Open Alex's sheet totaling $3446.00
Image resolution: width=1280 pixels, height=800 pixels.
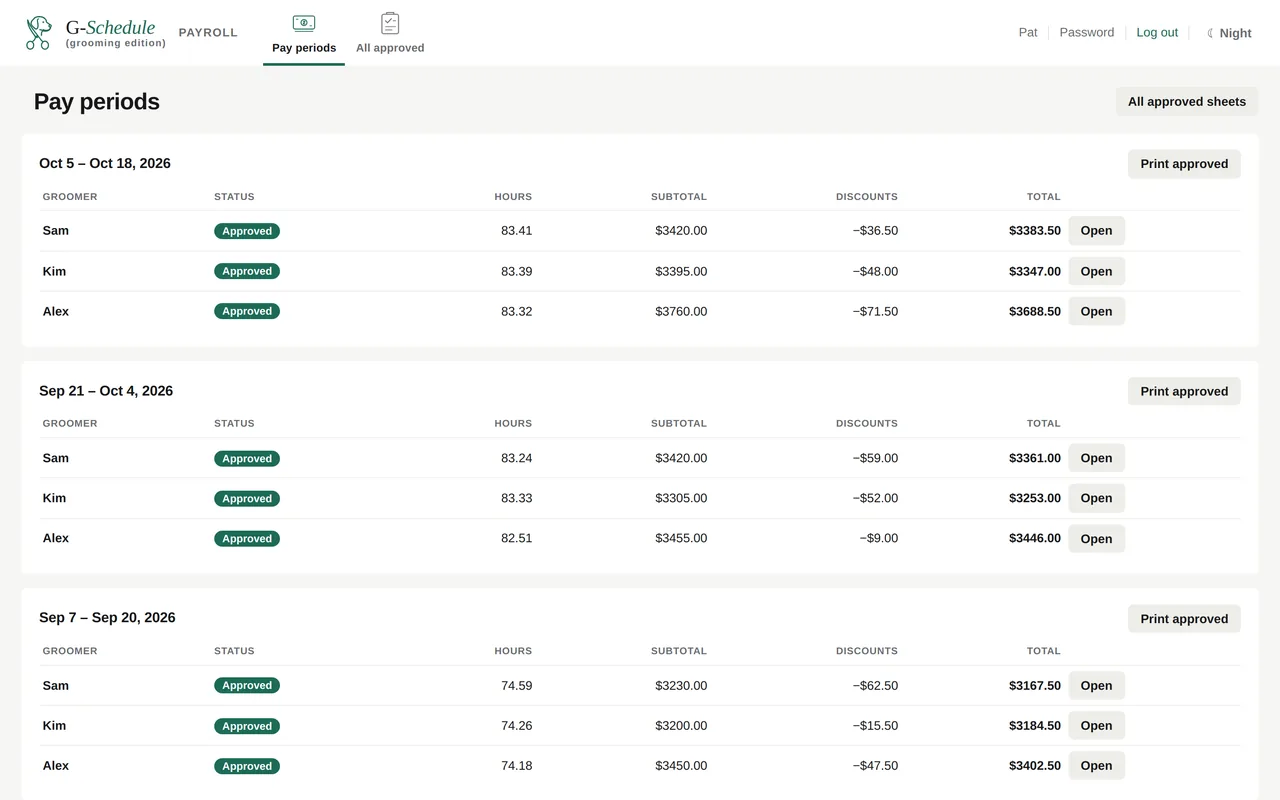click(1096, 539)
